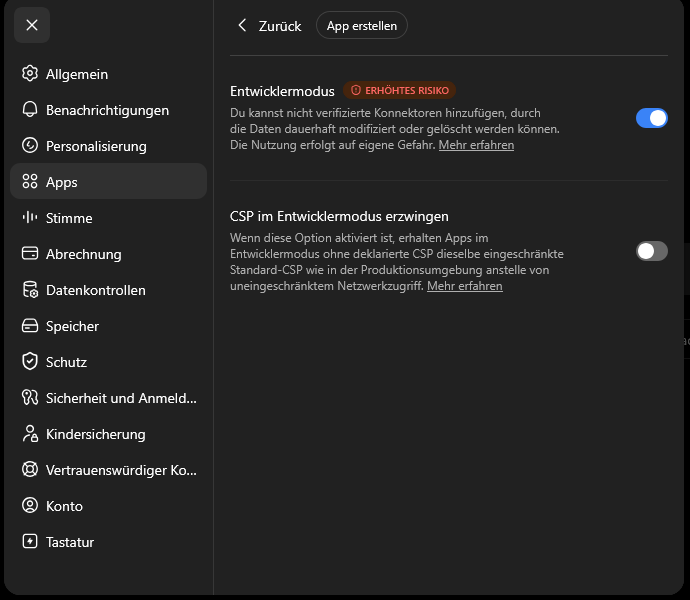Open Mehr erfahren link under CSP option

[x=465, y=286]
